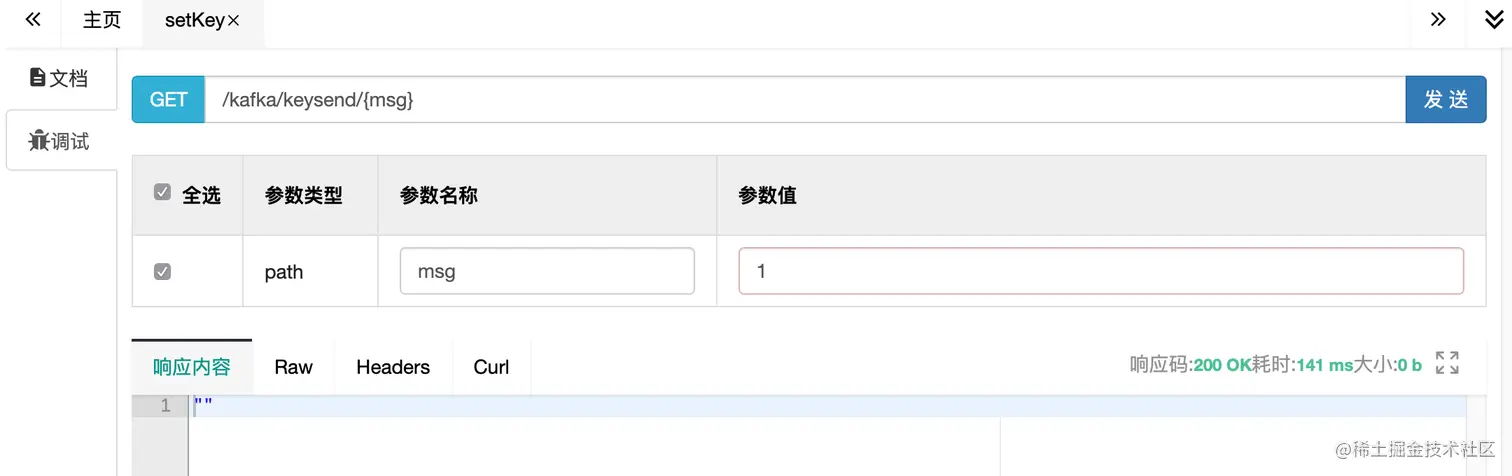Toggle the 全选 select-all checkbox
The image size is (1512, 476).
[162, 193]
